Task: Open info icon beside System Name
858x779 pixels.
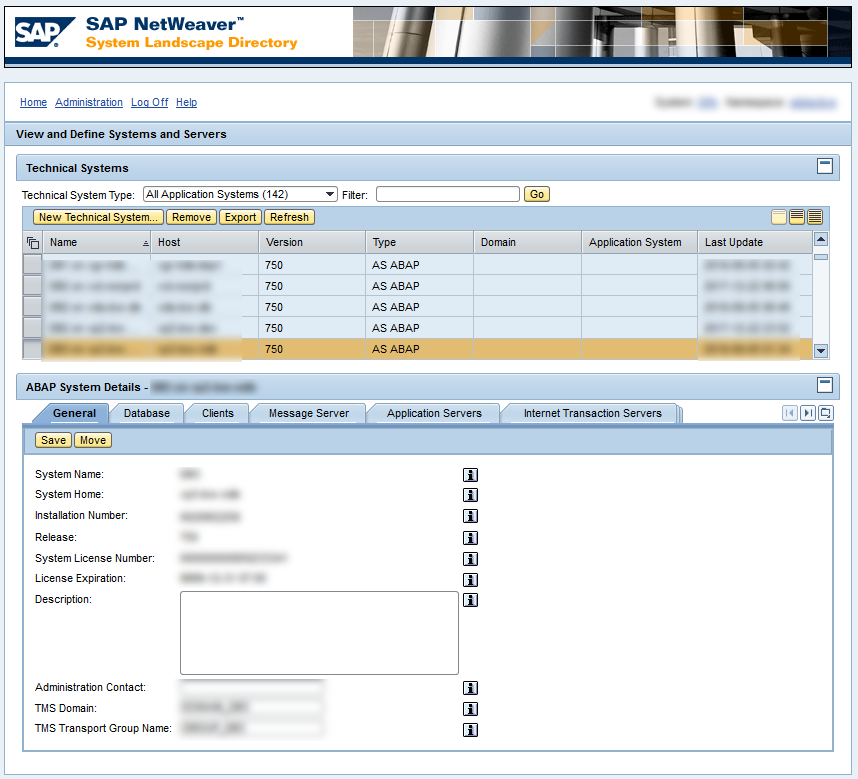Action: [470, 474]
